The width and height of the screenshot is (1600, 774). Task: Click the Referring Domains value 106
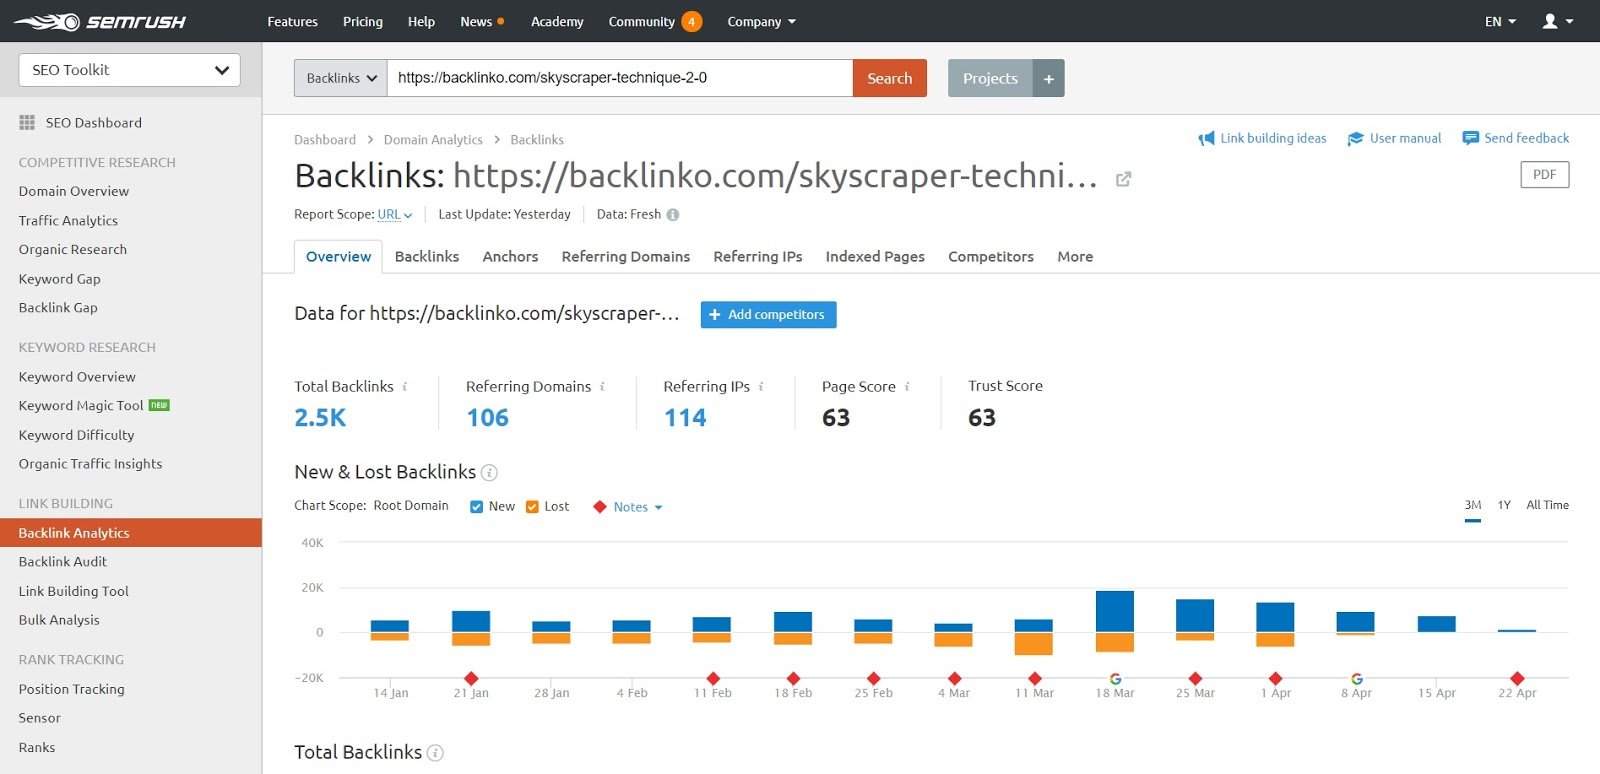pos(488,418)
